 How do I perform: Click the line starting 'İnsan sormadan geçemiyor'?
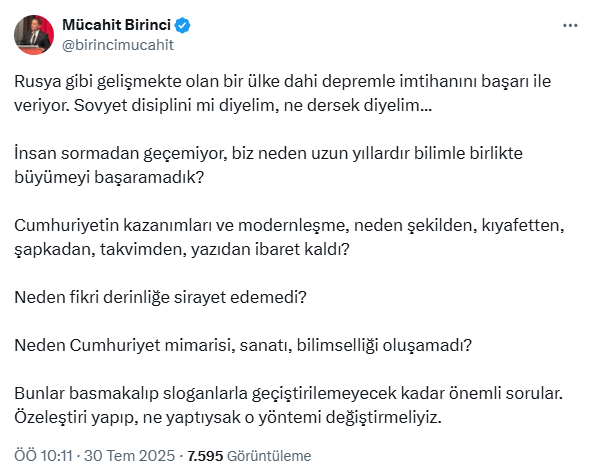click(268, 153)
